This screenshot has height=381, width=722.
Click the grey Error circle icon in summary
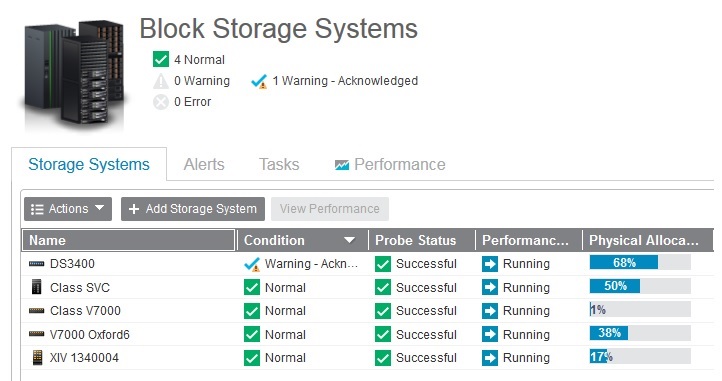[161, 102]
